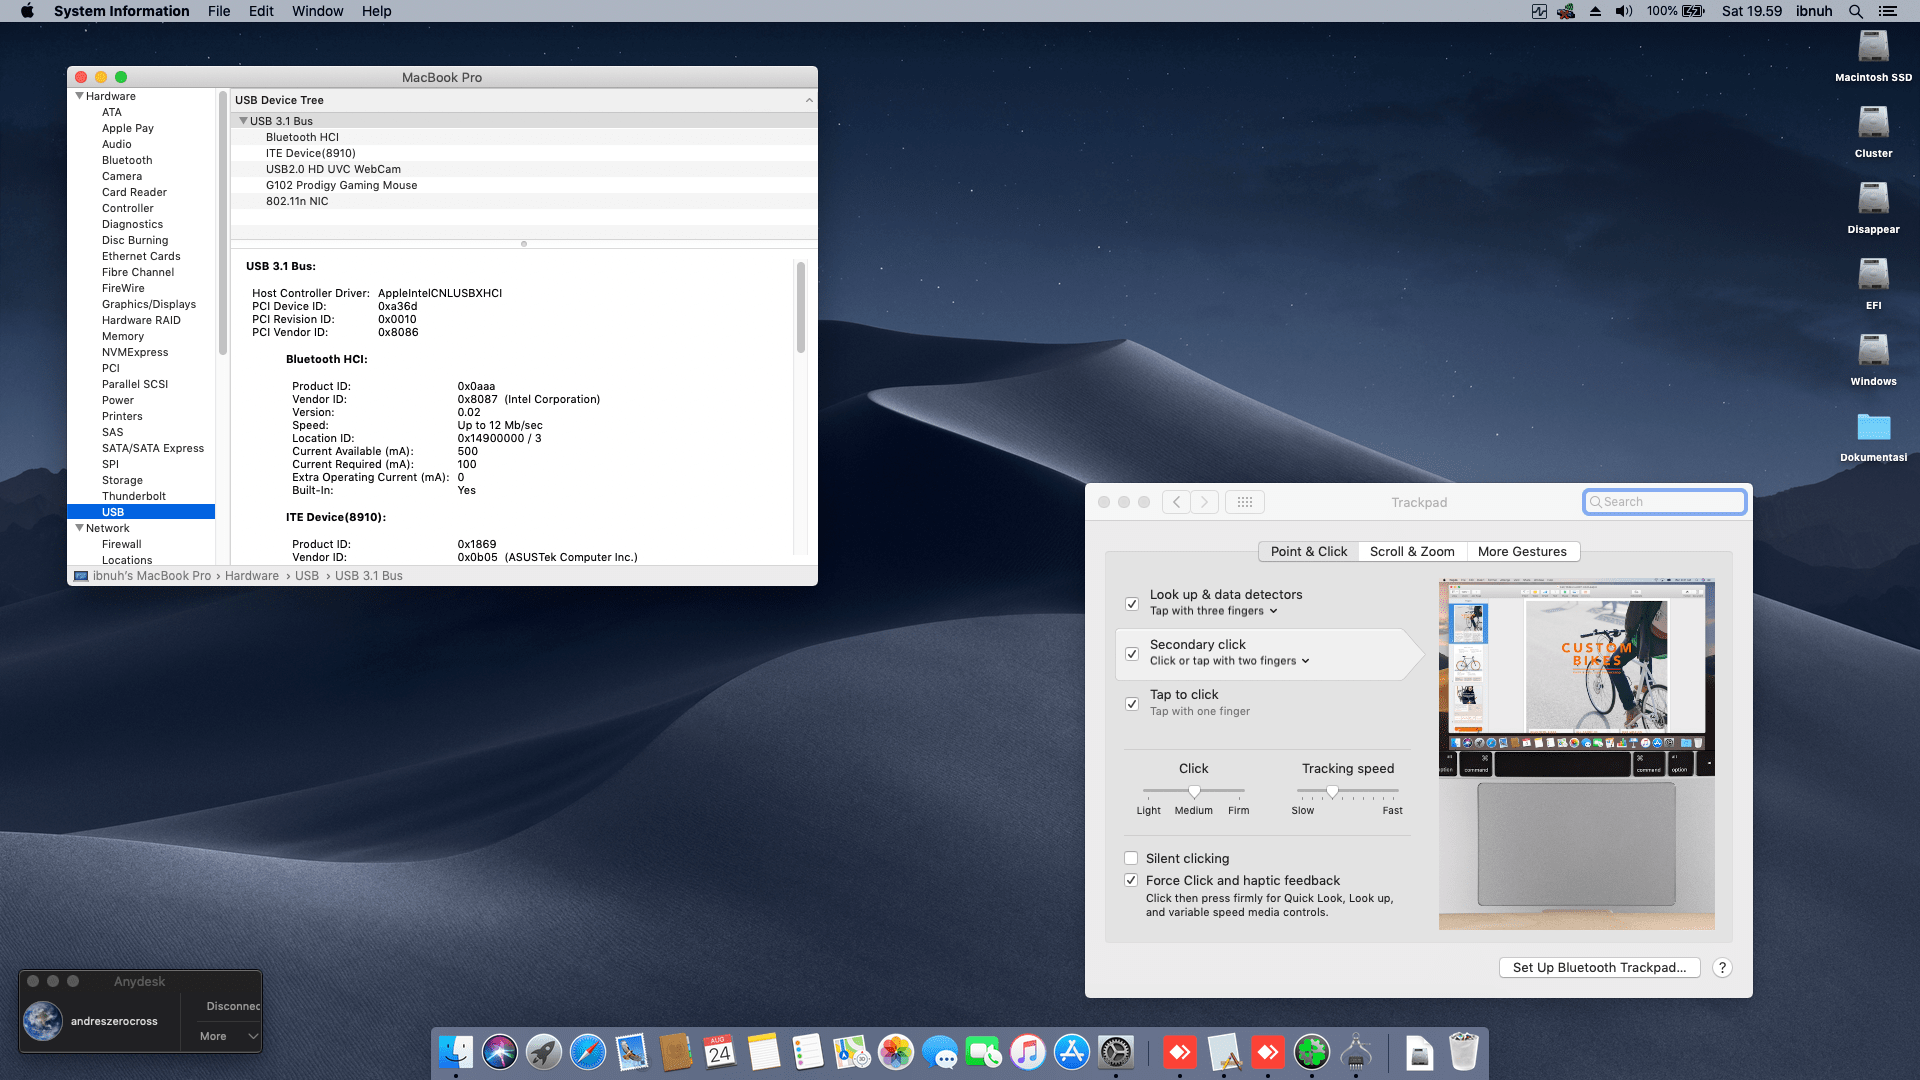Select Bluetooth in System Information sidebar
This screenshot has height=1080, width=1920.
(x=127, y=160)
